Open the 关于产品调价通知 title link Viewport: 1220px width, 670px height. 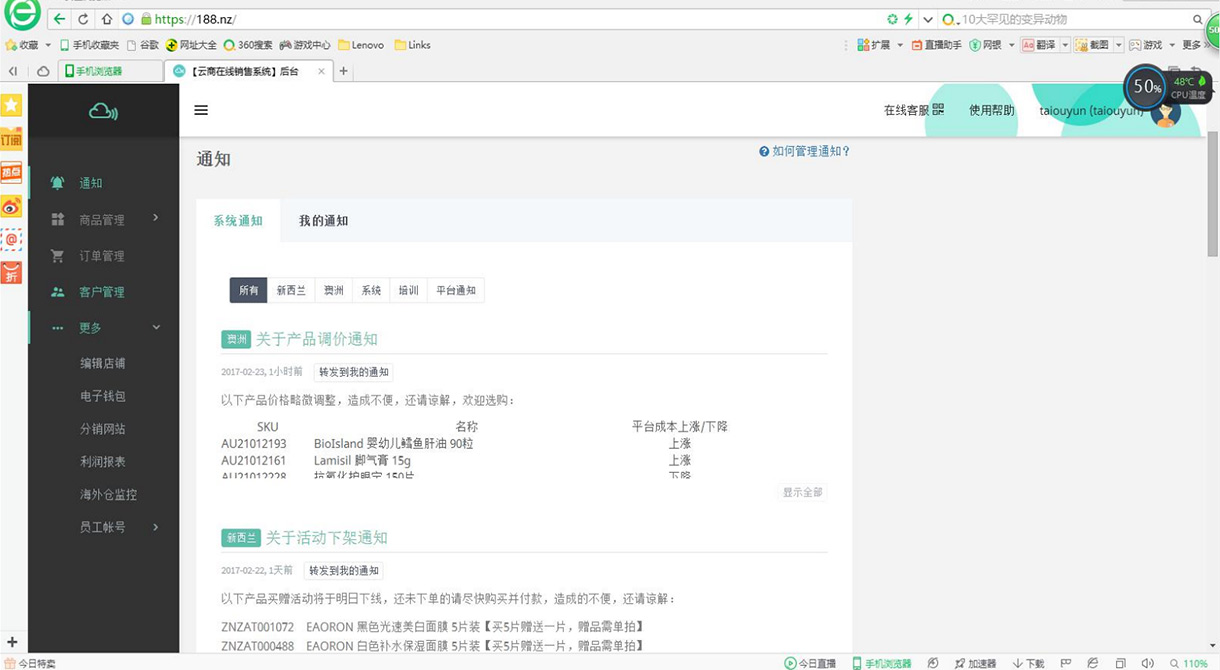[x=317, y=339]
